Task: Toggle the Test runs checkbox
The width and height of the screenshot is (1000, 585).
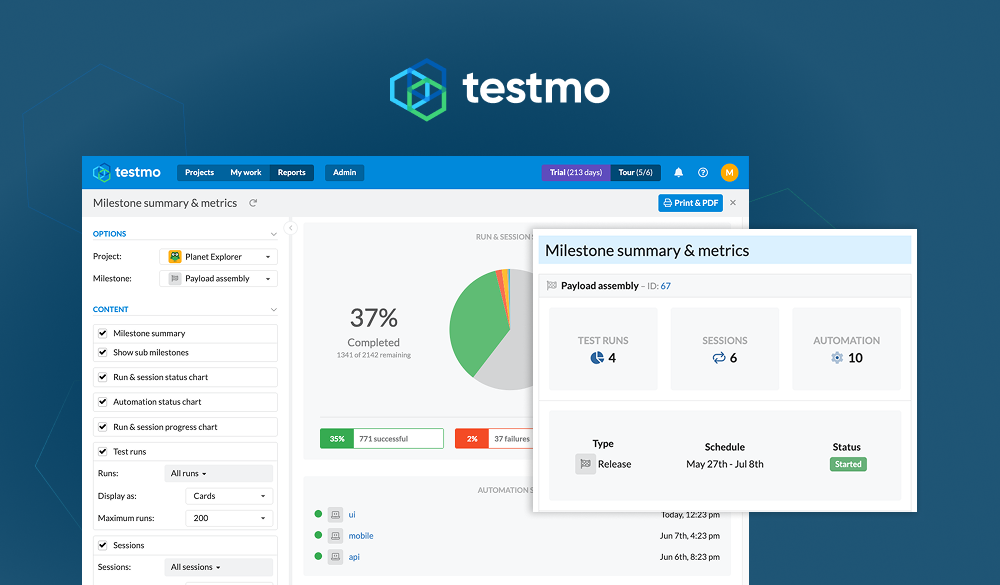Action: click(x=103, y=452)
